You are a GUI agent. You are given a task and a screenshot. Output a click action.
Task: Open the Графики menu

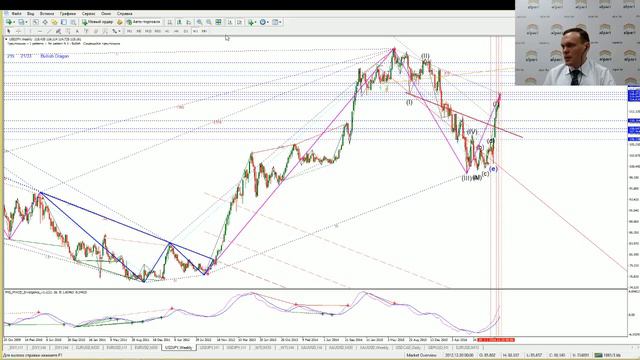(x=68, y=13)
